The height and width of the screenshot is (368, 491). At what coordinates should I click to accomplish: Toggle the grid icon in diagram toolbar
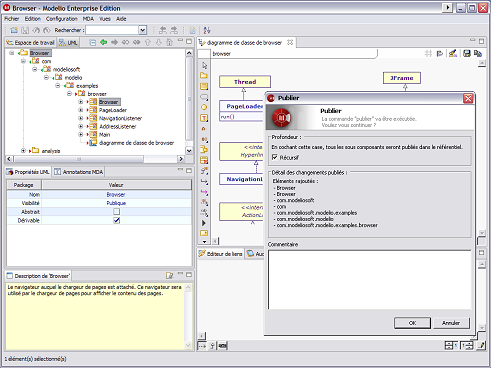pyautogui.click(x=428, y=53)
